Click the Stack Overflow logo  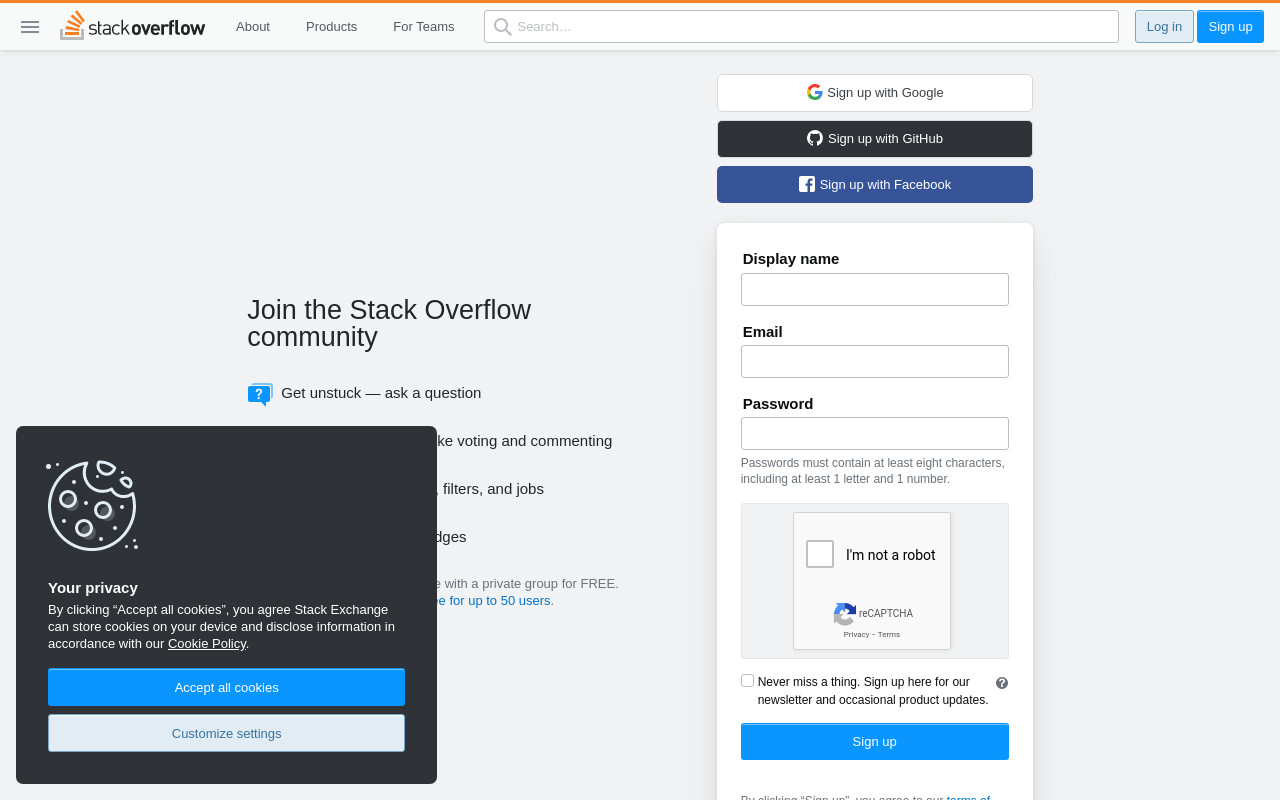(132, 26)
